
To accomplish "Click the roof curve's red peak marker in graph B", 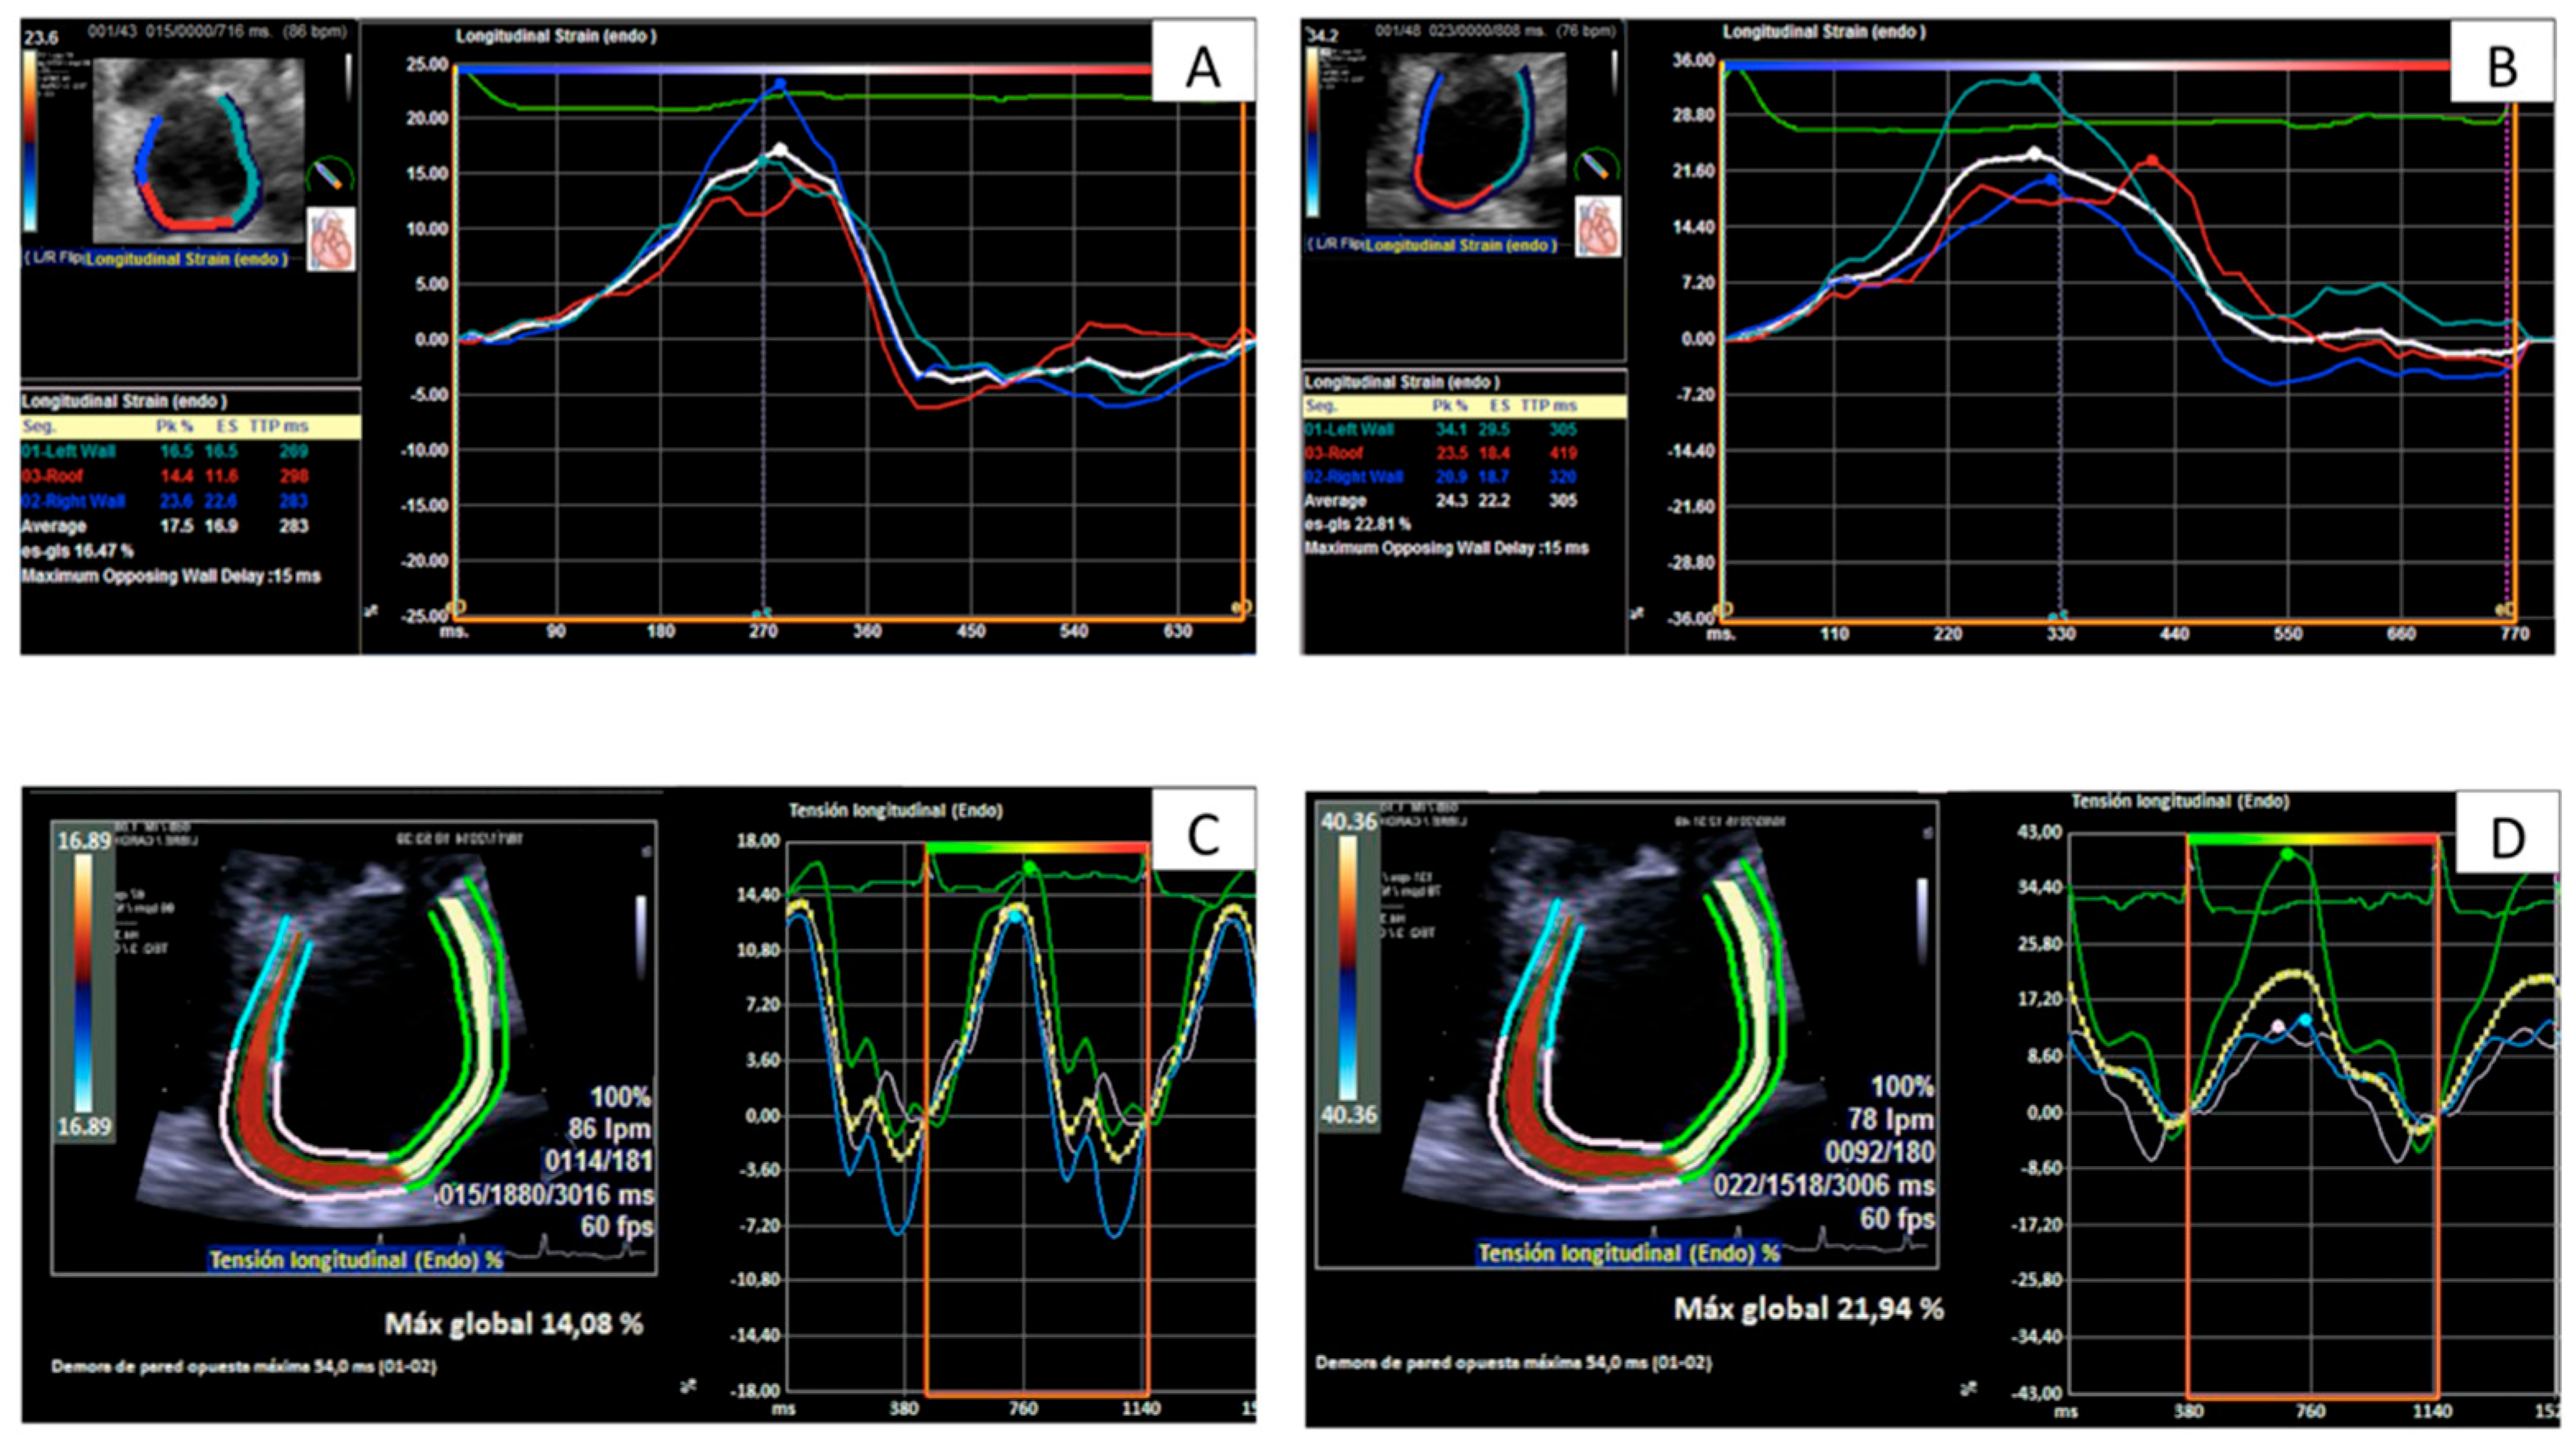I will click(x=2152, y=160).
